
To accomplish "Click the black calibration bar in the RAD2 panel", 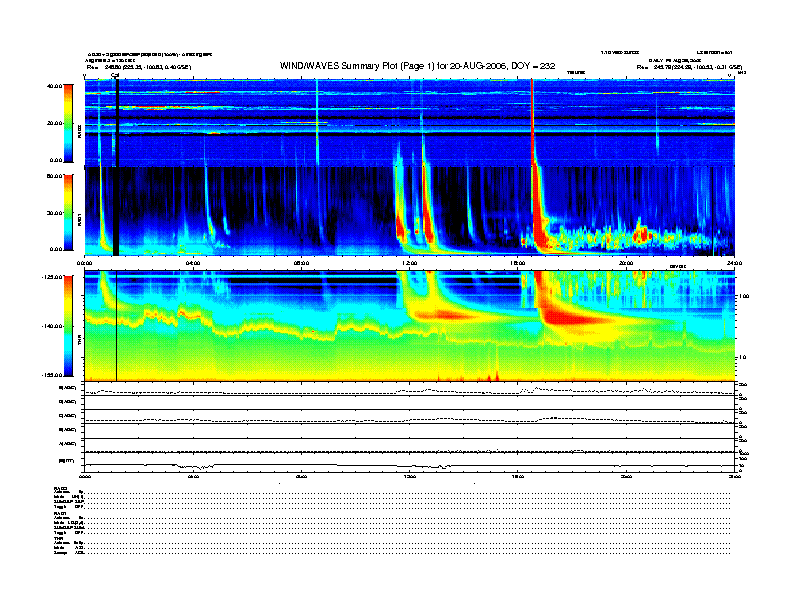I will click(117, 123).
